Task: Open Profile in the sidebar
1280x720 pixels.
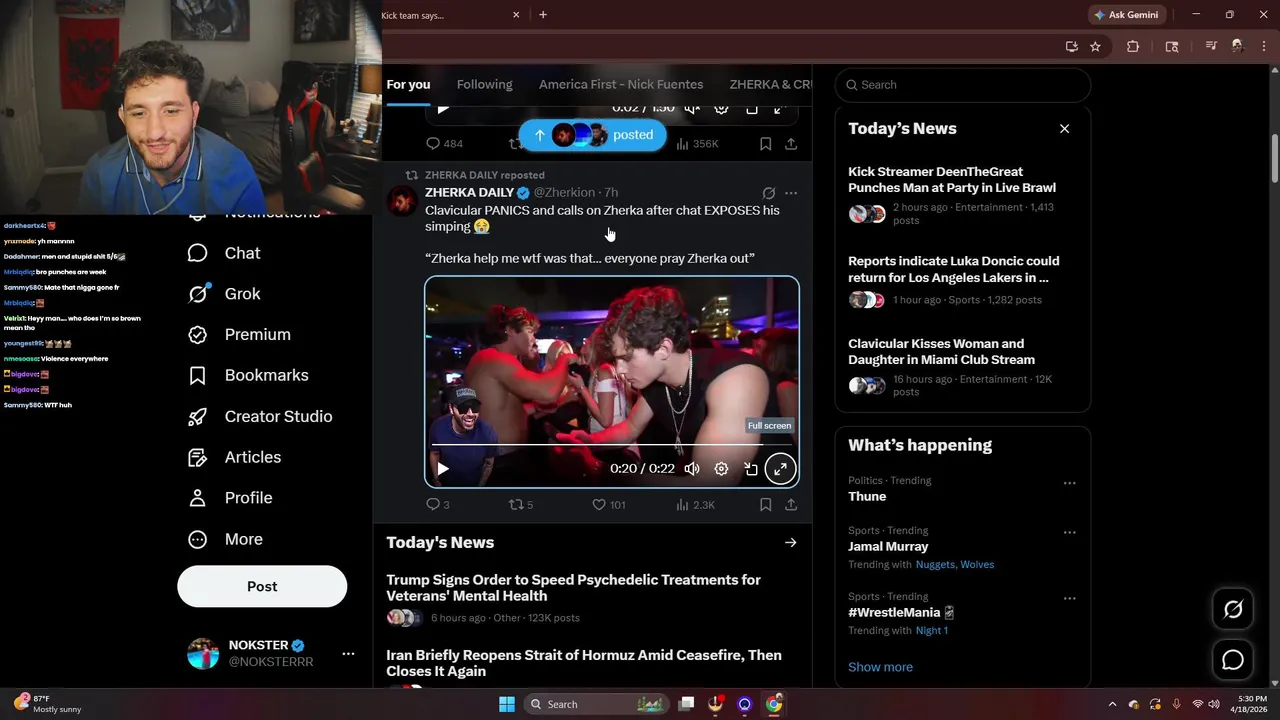Action: 230,498
